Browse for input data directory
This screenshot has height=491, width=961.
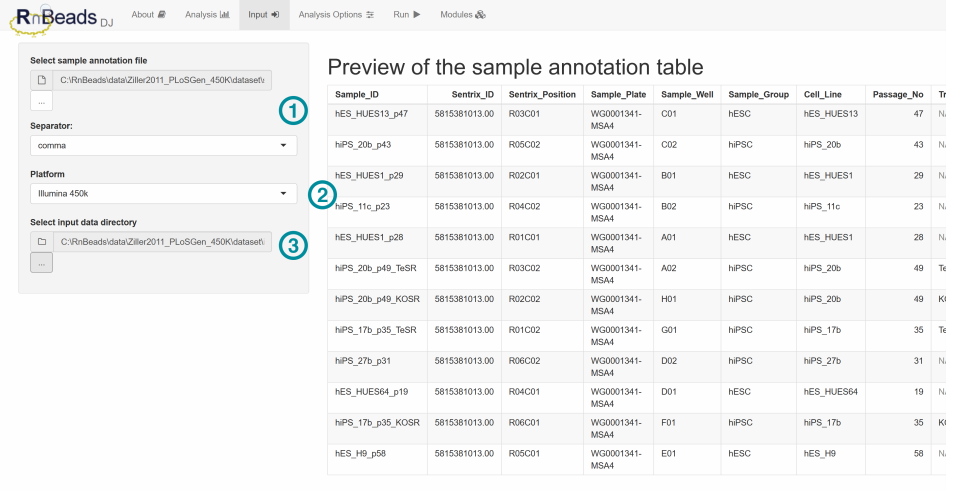point(41,263)
